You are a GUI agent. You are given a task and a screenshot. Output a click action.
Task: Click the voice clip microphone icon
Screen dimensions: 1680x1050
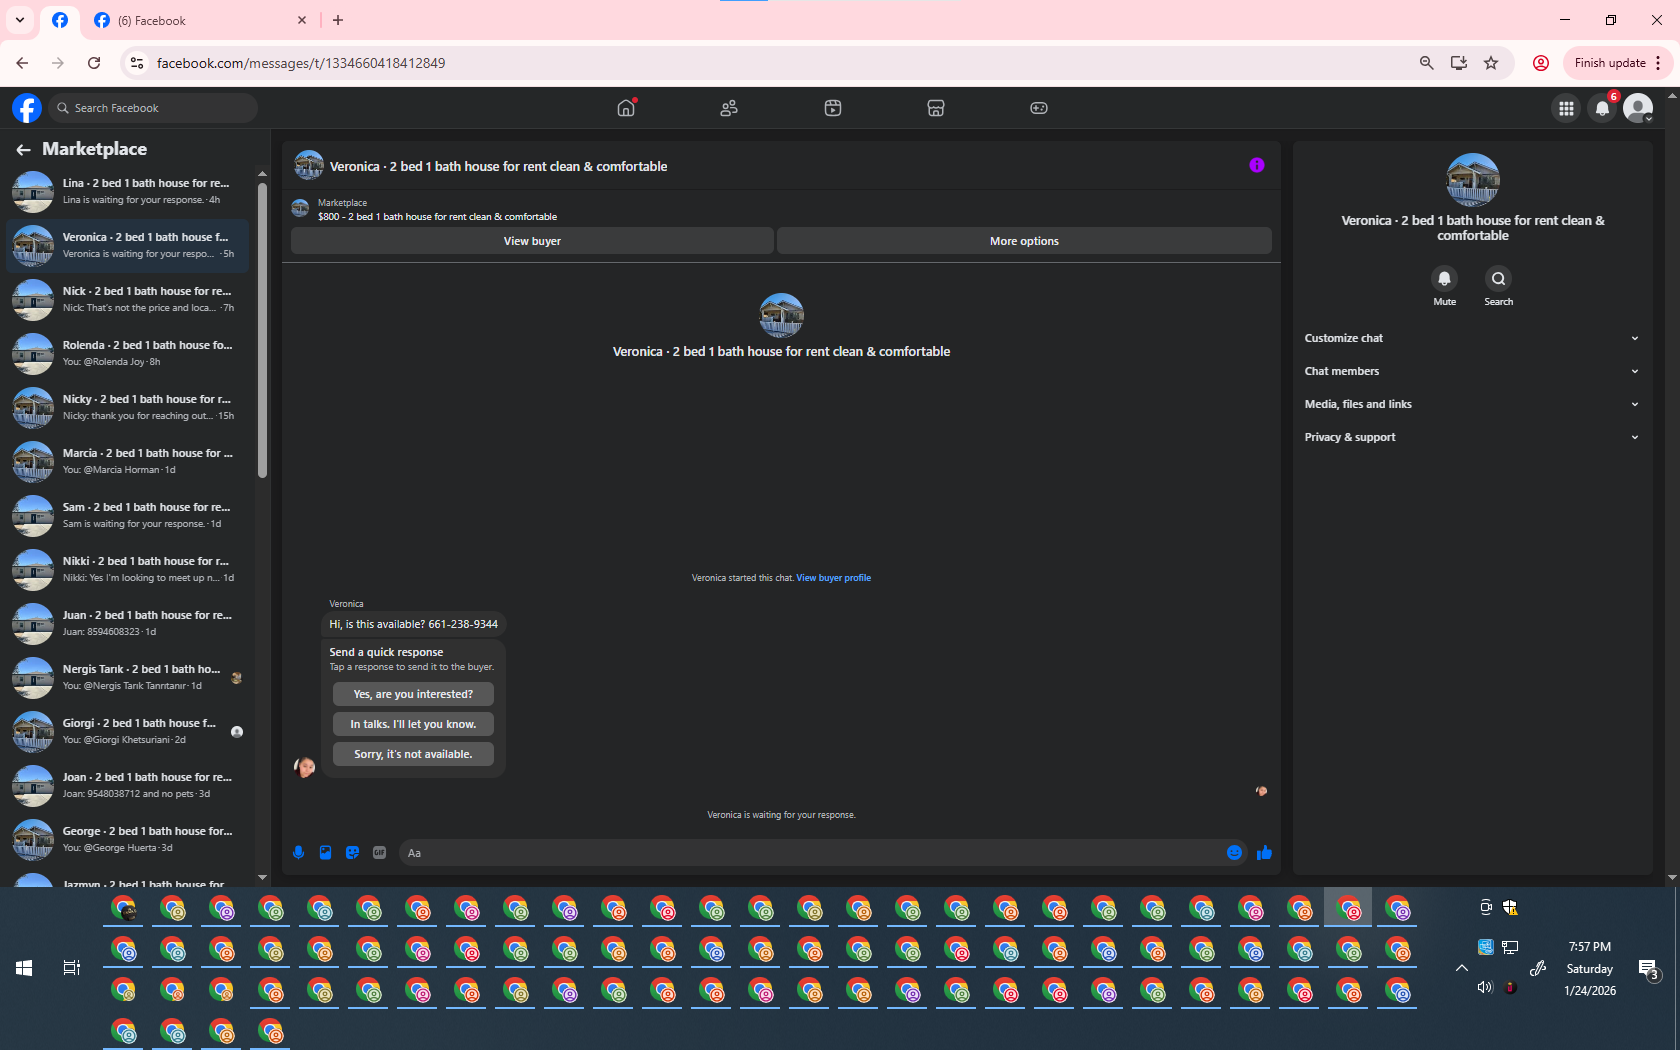(x=298, y=853)
